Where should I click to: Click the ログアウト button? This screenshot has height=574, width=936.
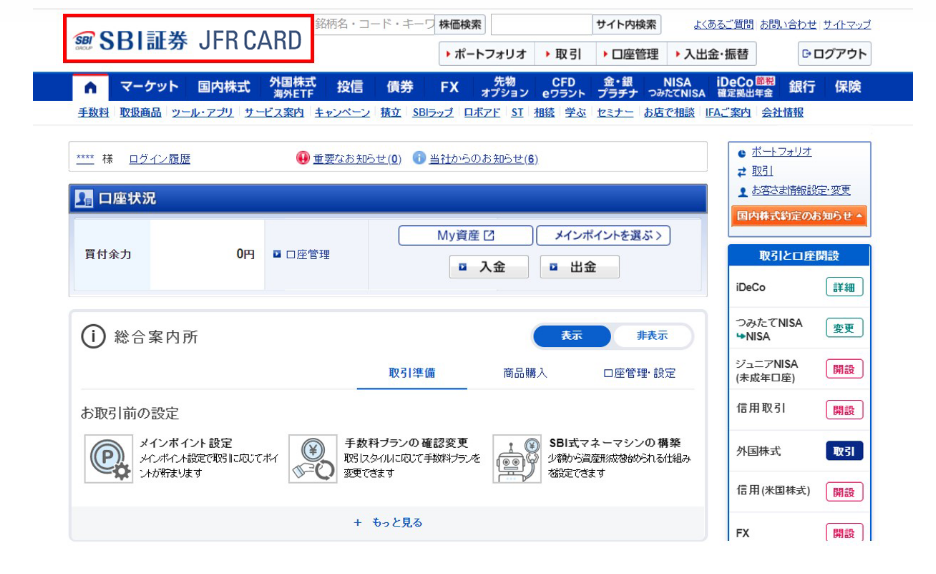point(835,54)
